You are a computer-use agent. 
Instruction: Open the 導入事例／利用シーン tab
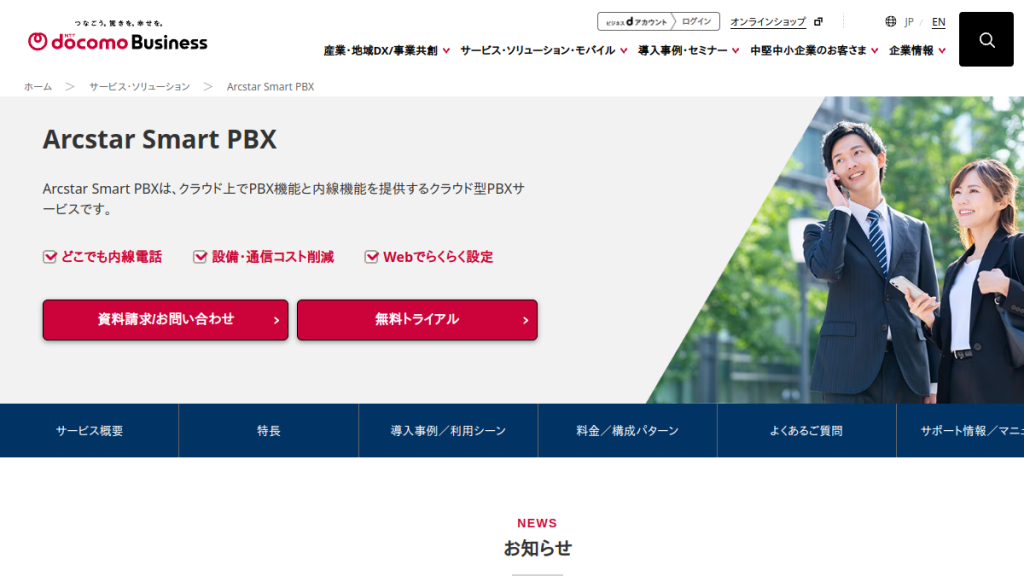coord(448,430)
